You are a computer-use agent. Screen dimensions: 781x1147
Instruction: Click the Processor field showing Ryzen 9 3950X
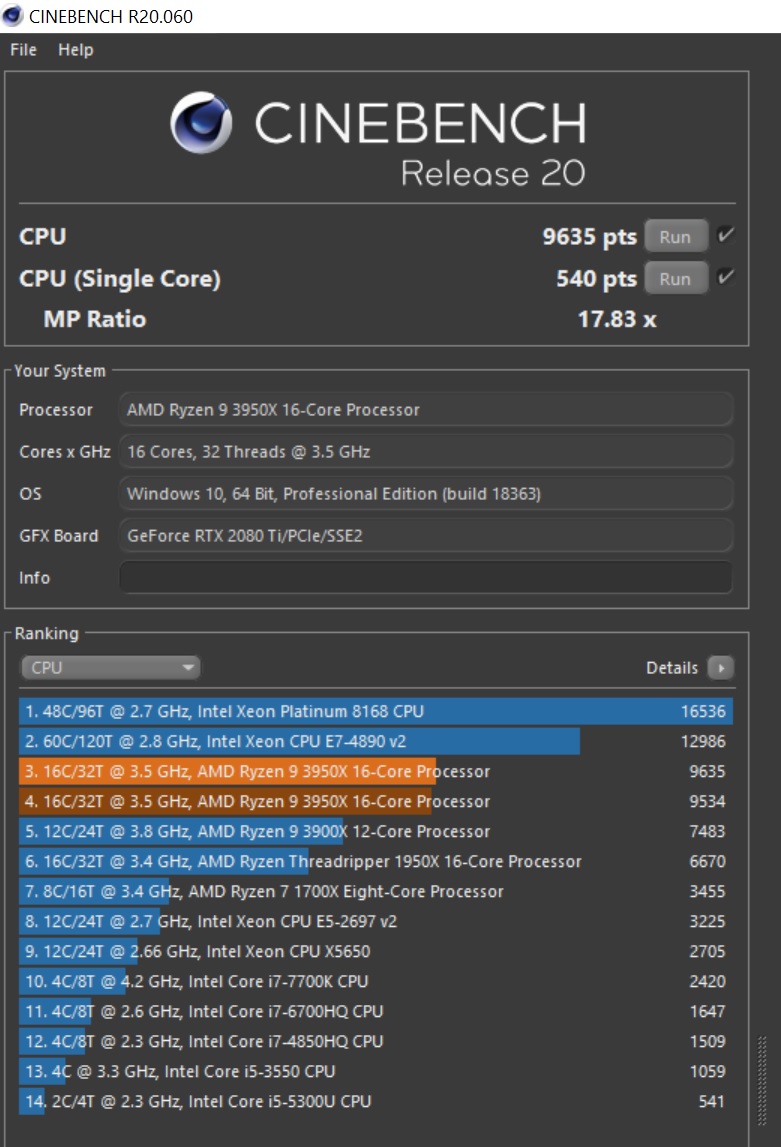pos(426,410)
